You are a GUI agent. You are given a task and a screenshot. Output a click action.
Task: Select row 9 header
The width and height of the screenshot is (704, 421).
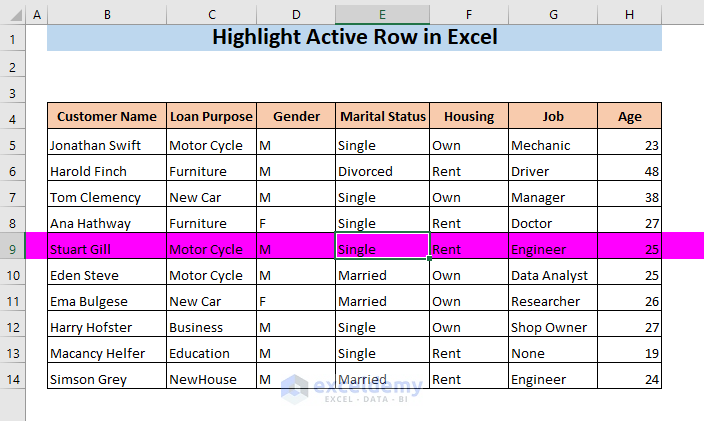coord(12,249)
